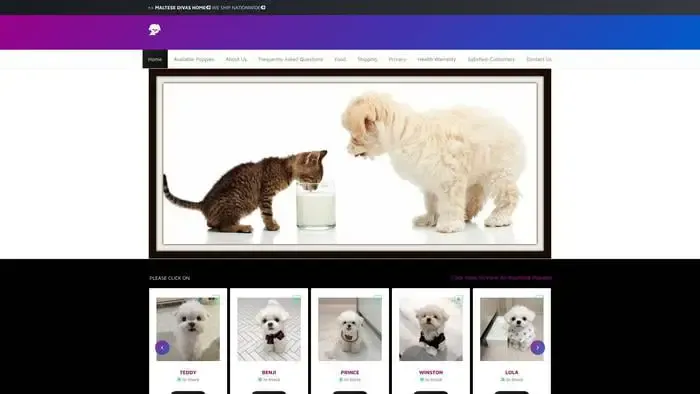
Task: Open Satisfied Customers menu item
Action: 491,59
